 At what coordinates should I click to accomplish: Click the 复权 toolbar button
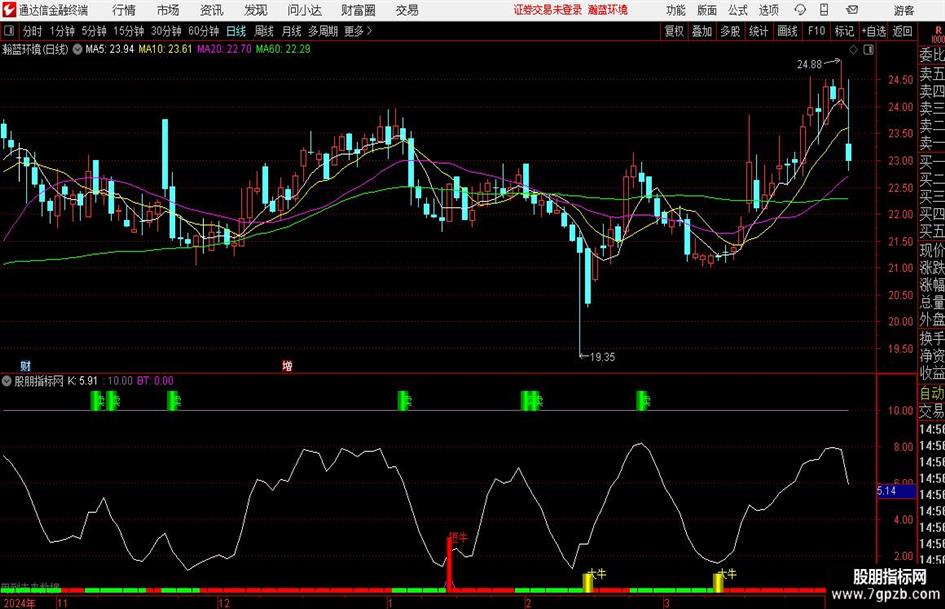click(674, 31)
